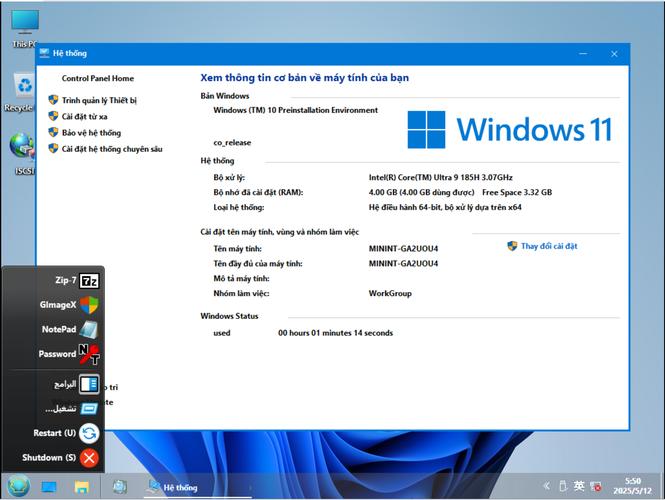Viewport: 665px width, 500px height.
Task: Click the start orb on taskbar
Action: (x=19, y=486)
